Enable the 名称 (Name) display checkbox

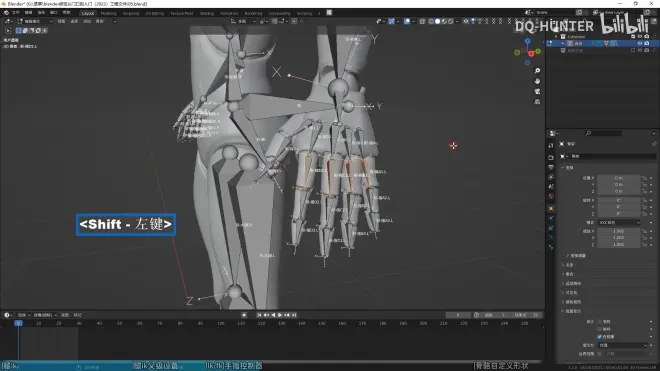599,322
